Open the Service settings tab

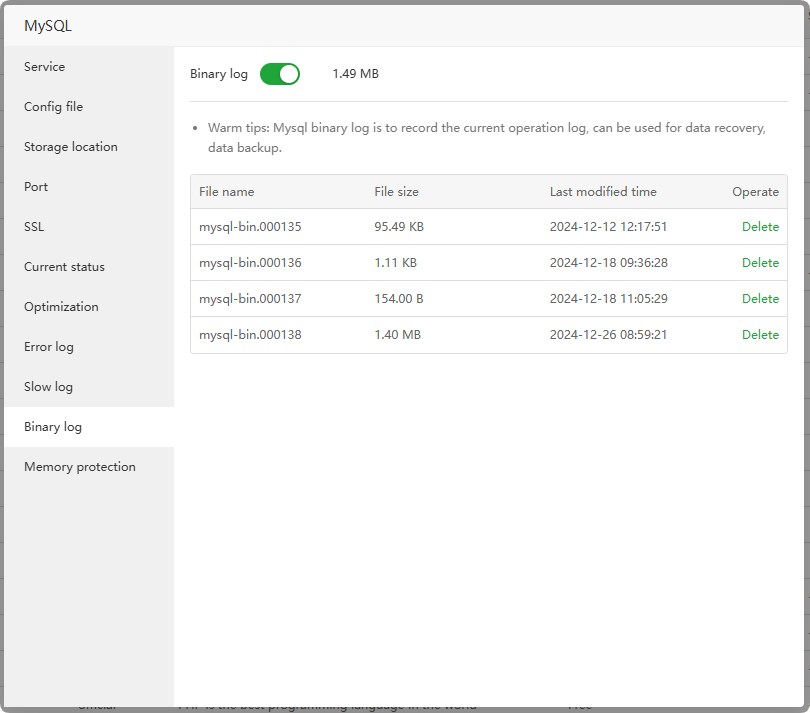pyautogui.click(x=45, y=67)
